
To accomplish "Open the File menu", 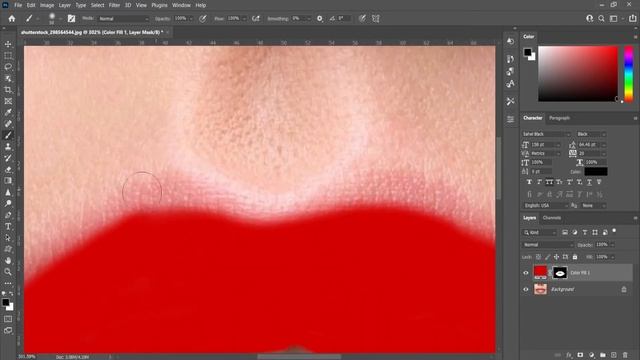I will 18,5.
